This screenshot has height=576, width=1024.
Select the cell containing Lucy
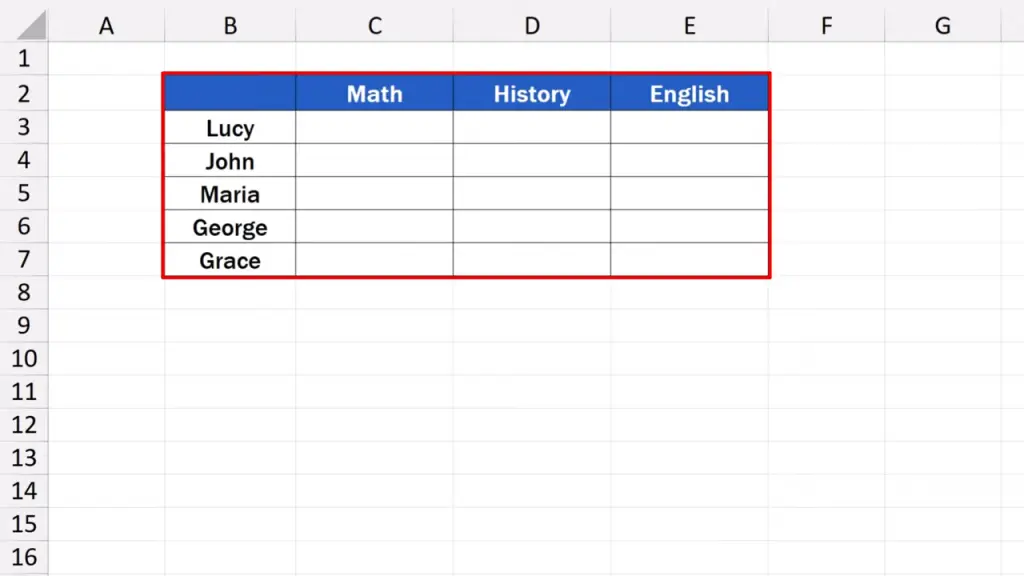point(230,128)
